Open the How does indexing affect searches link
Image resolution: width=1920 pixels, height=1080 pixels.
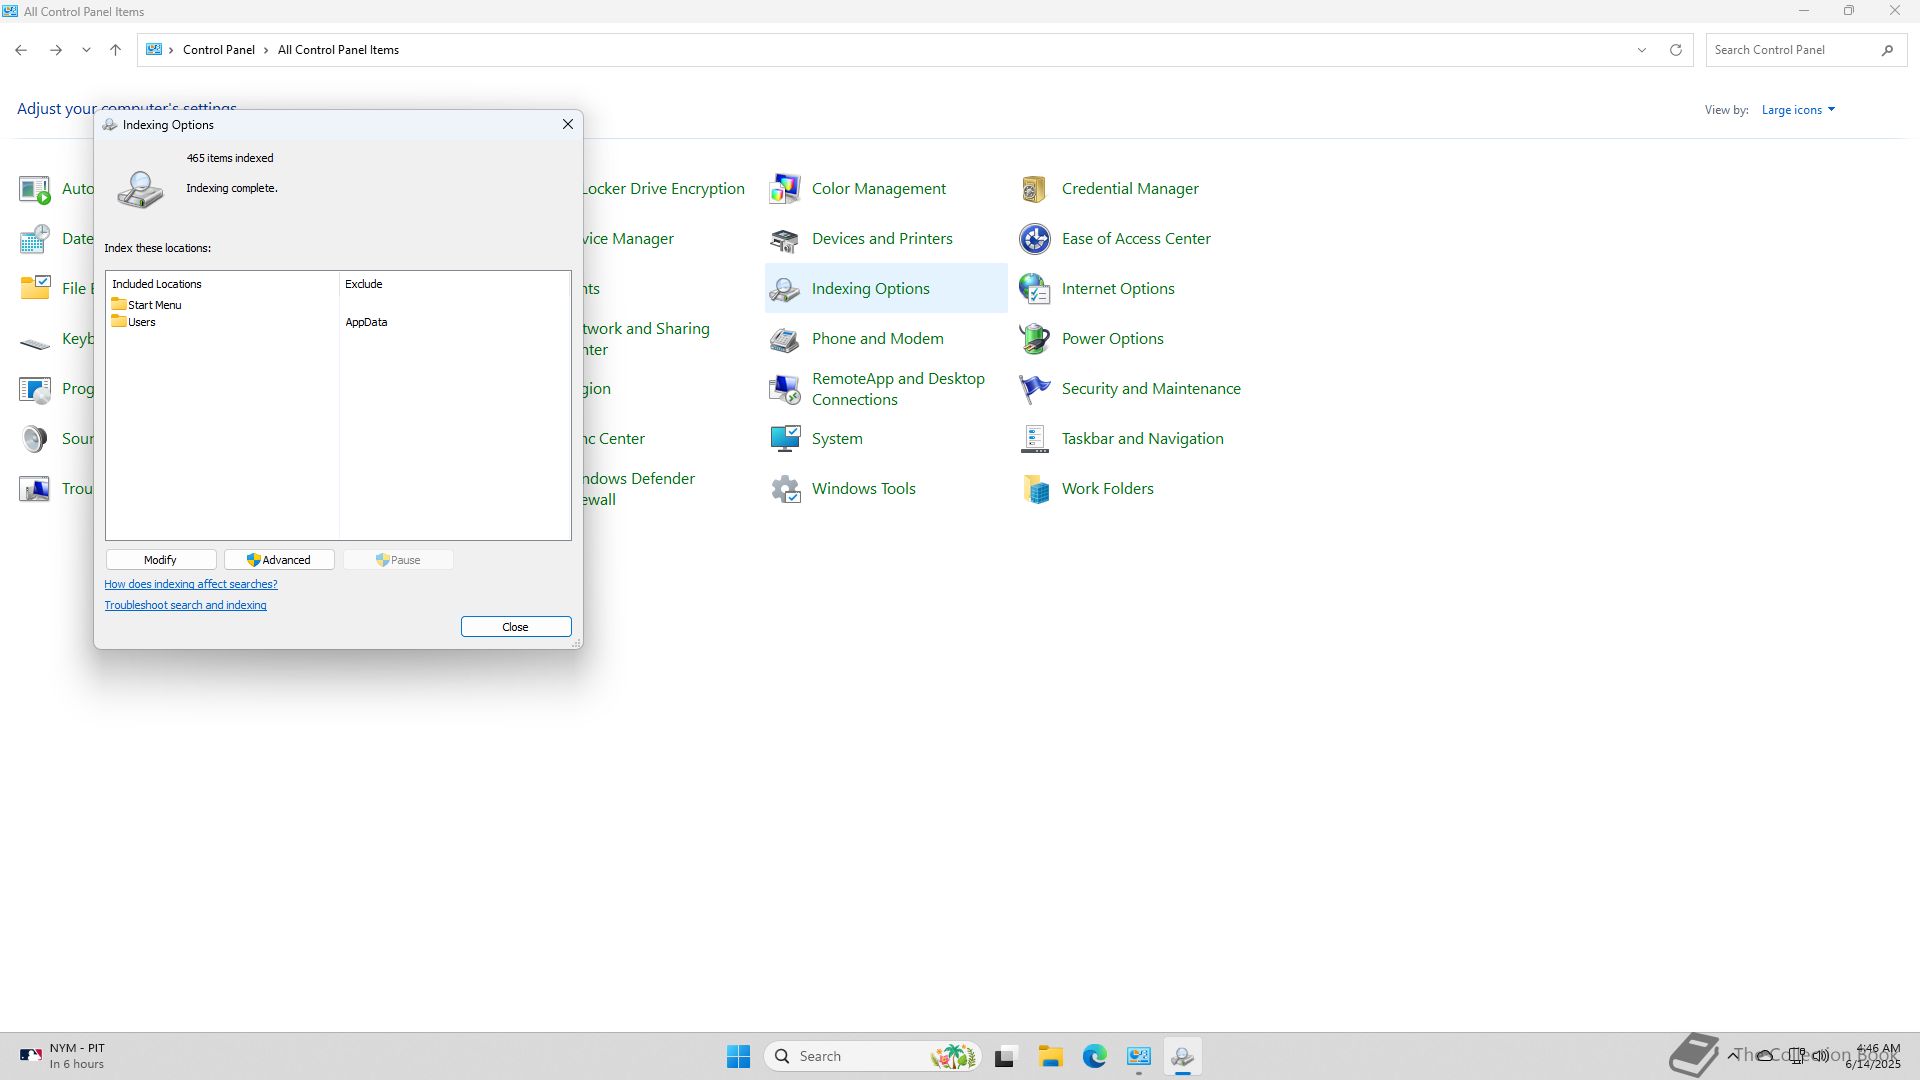tap(191, 584)
